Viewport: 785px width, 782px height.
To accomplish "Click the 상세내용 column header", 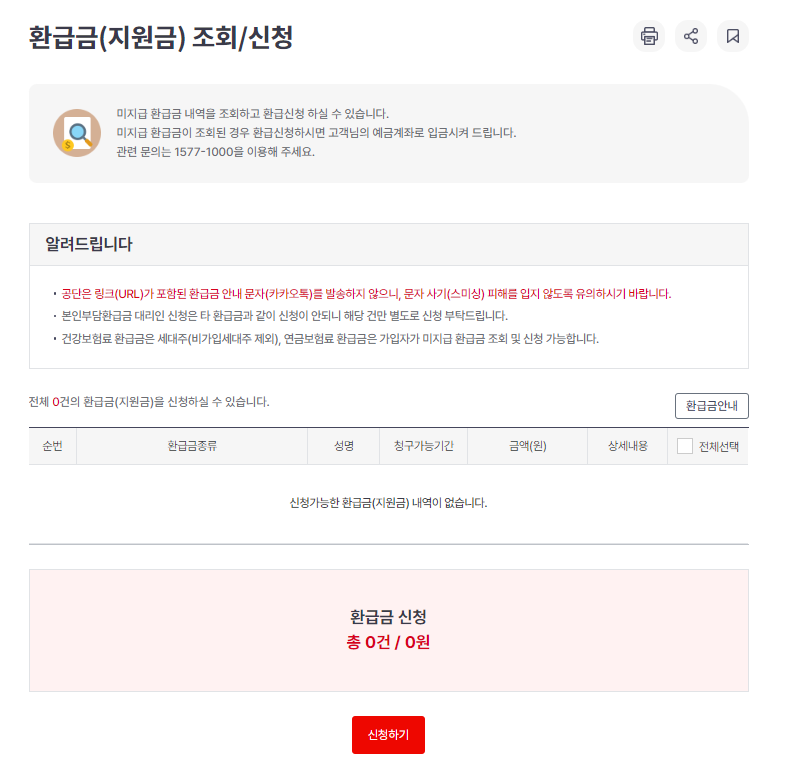I will [627, 446].
